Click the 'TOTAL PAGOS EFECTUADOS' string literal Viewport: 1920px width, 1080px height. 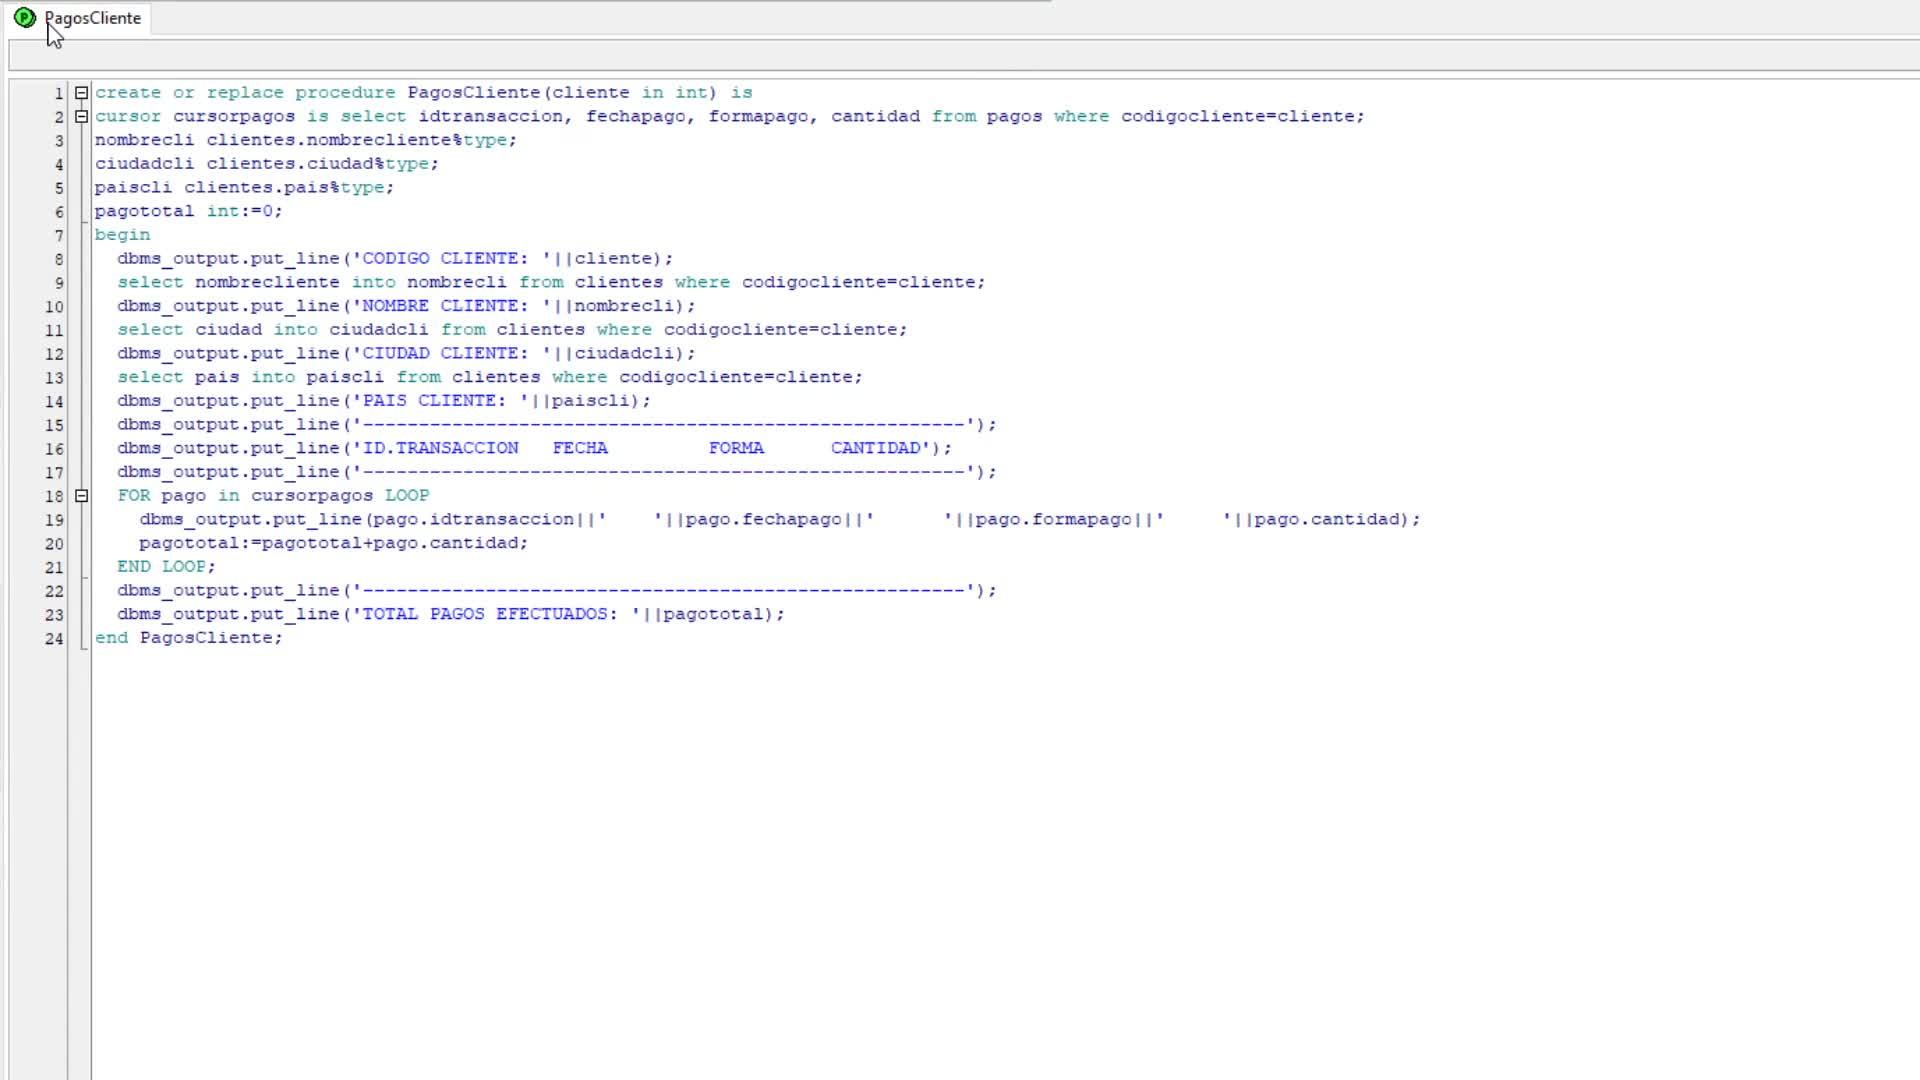(x=484, y=614)
